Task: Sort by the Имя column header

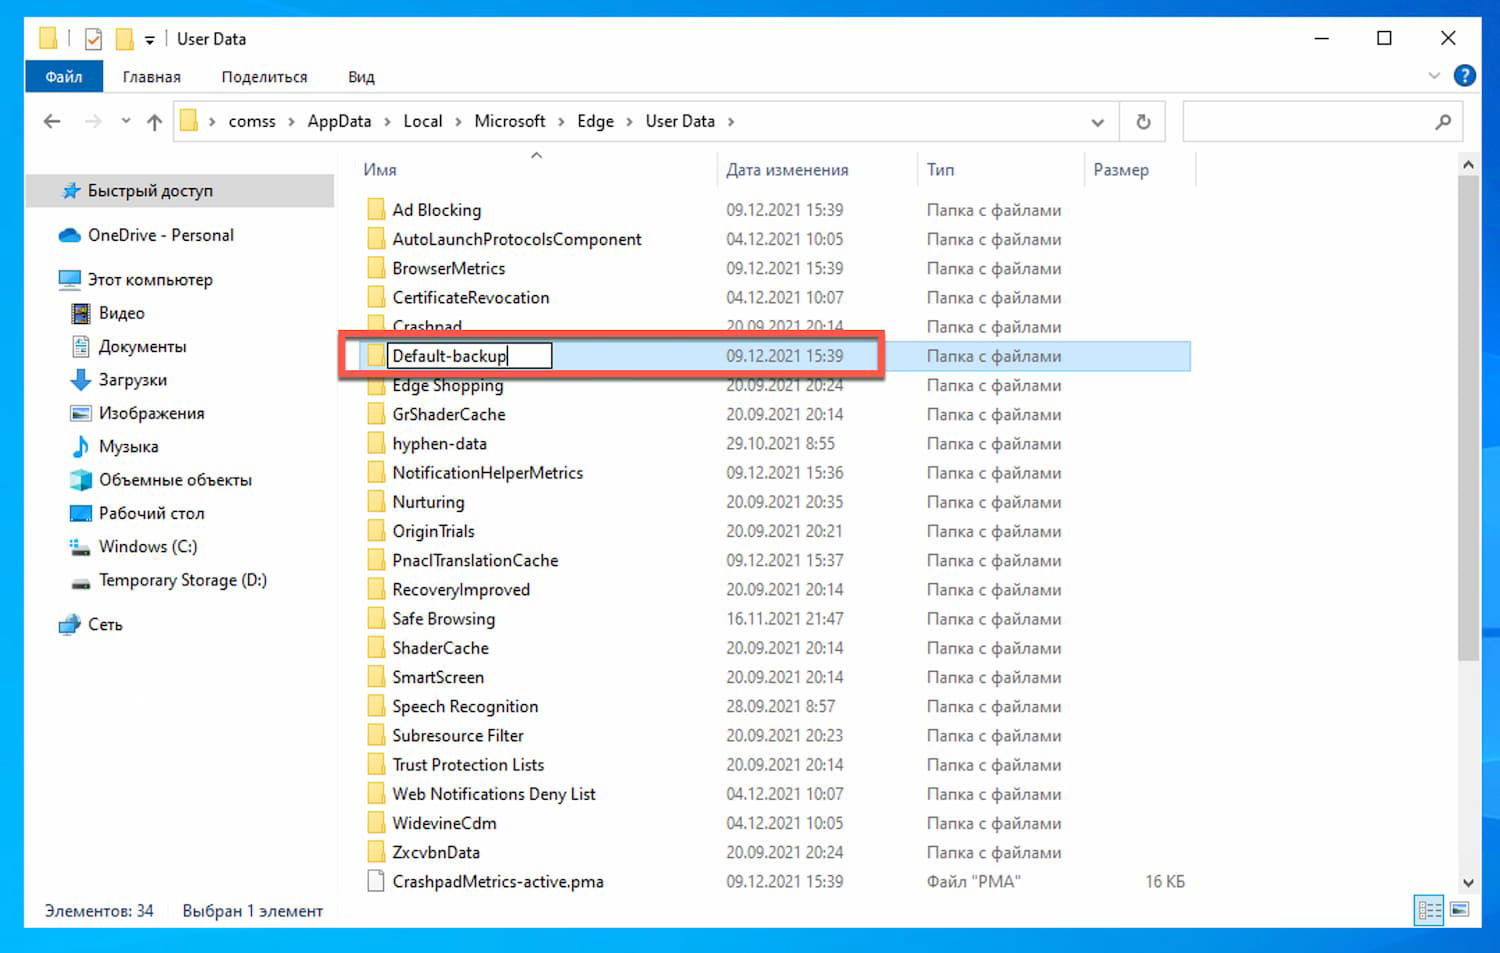Action: 380,170
